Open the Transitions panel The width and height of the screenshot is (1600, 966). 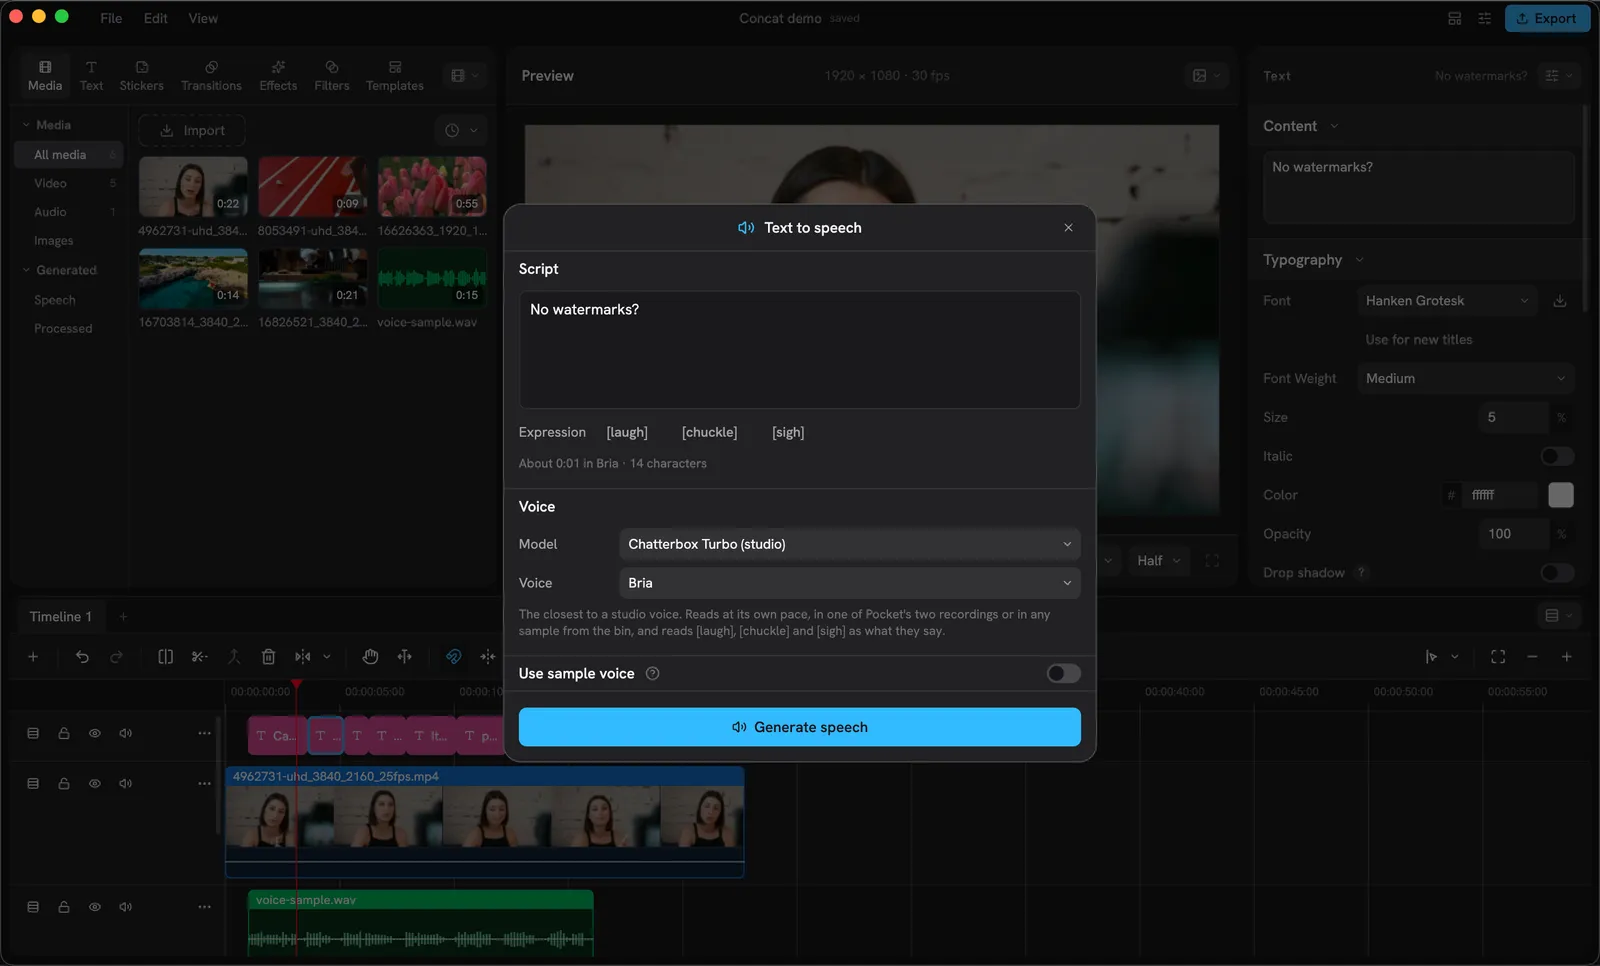(x=211, y=76)
